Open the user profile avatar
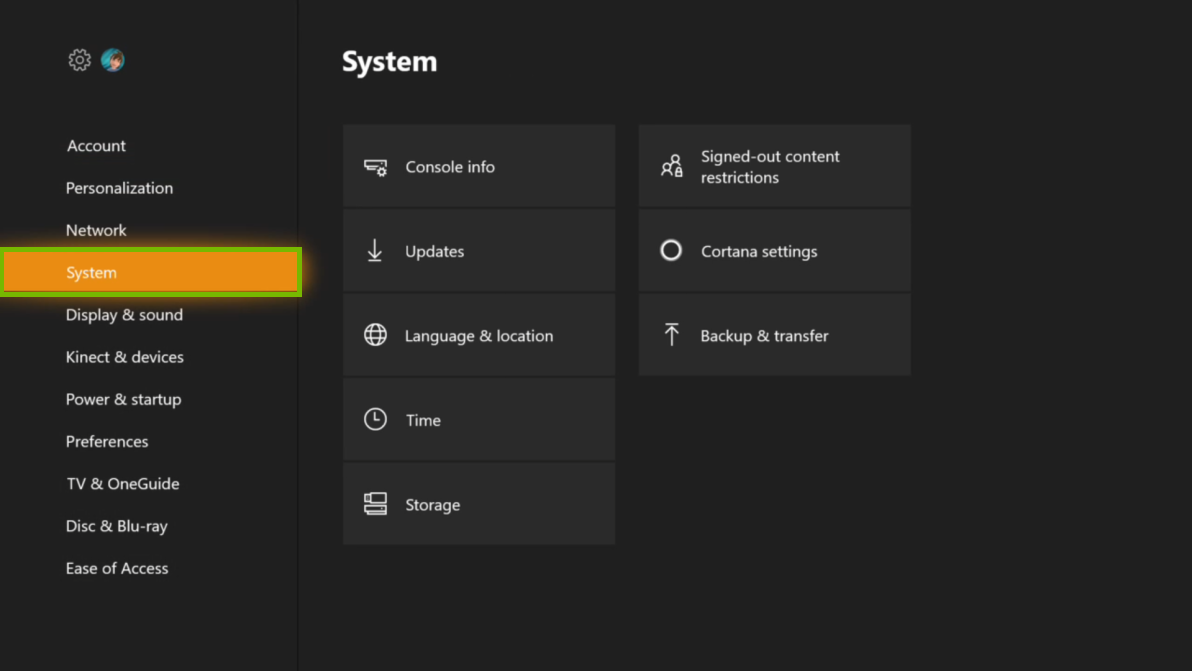The height and width of the screenshot is (671, 1192). click(x=112, y=60)
